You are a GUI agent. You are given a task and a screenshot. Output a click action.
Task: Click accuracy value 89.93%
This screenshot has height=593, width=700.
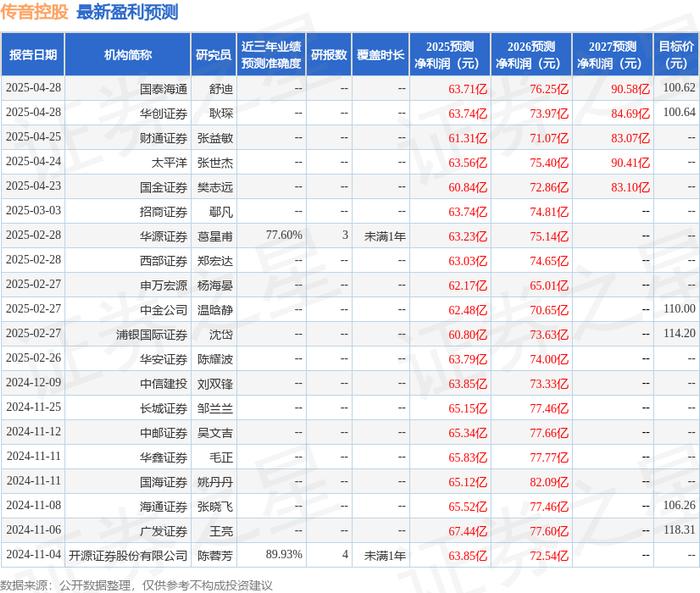pyautogui.click(x=284, y=554)
